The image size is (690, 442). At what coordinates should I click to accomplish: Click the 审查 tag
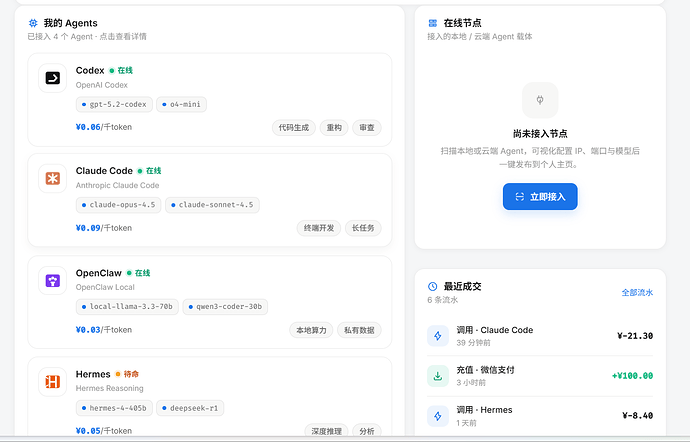[367, 128]
